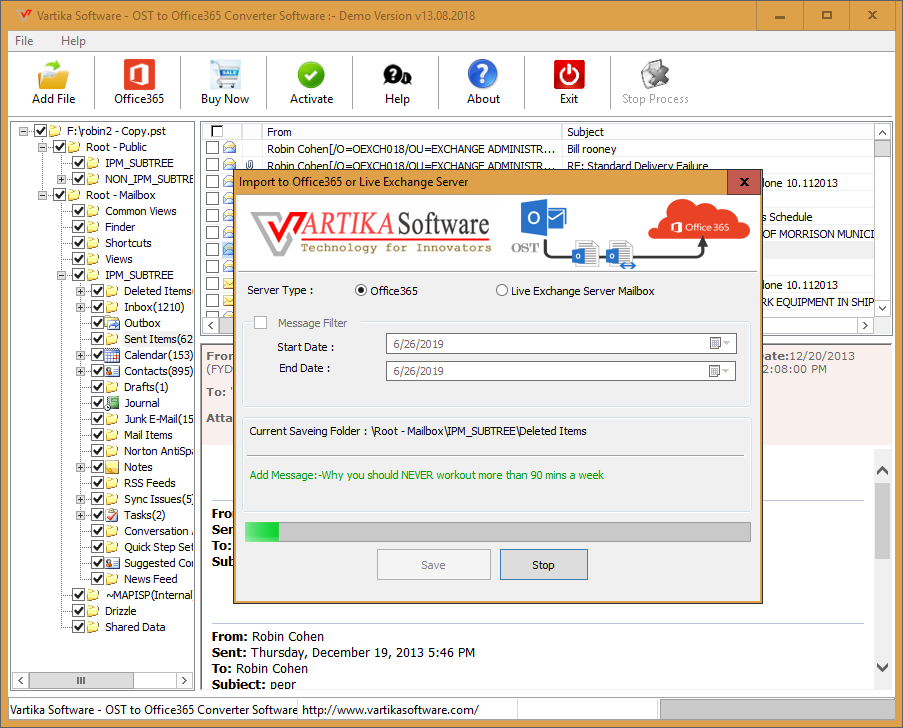Open the Help menu

[x=73, y=41]
